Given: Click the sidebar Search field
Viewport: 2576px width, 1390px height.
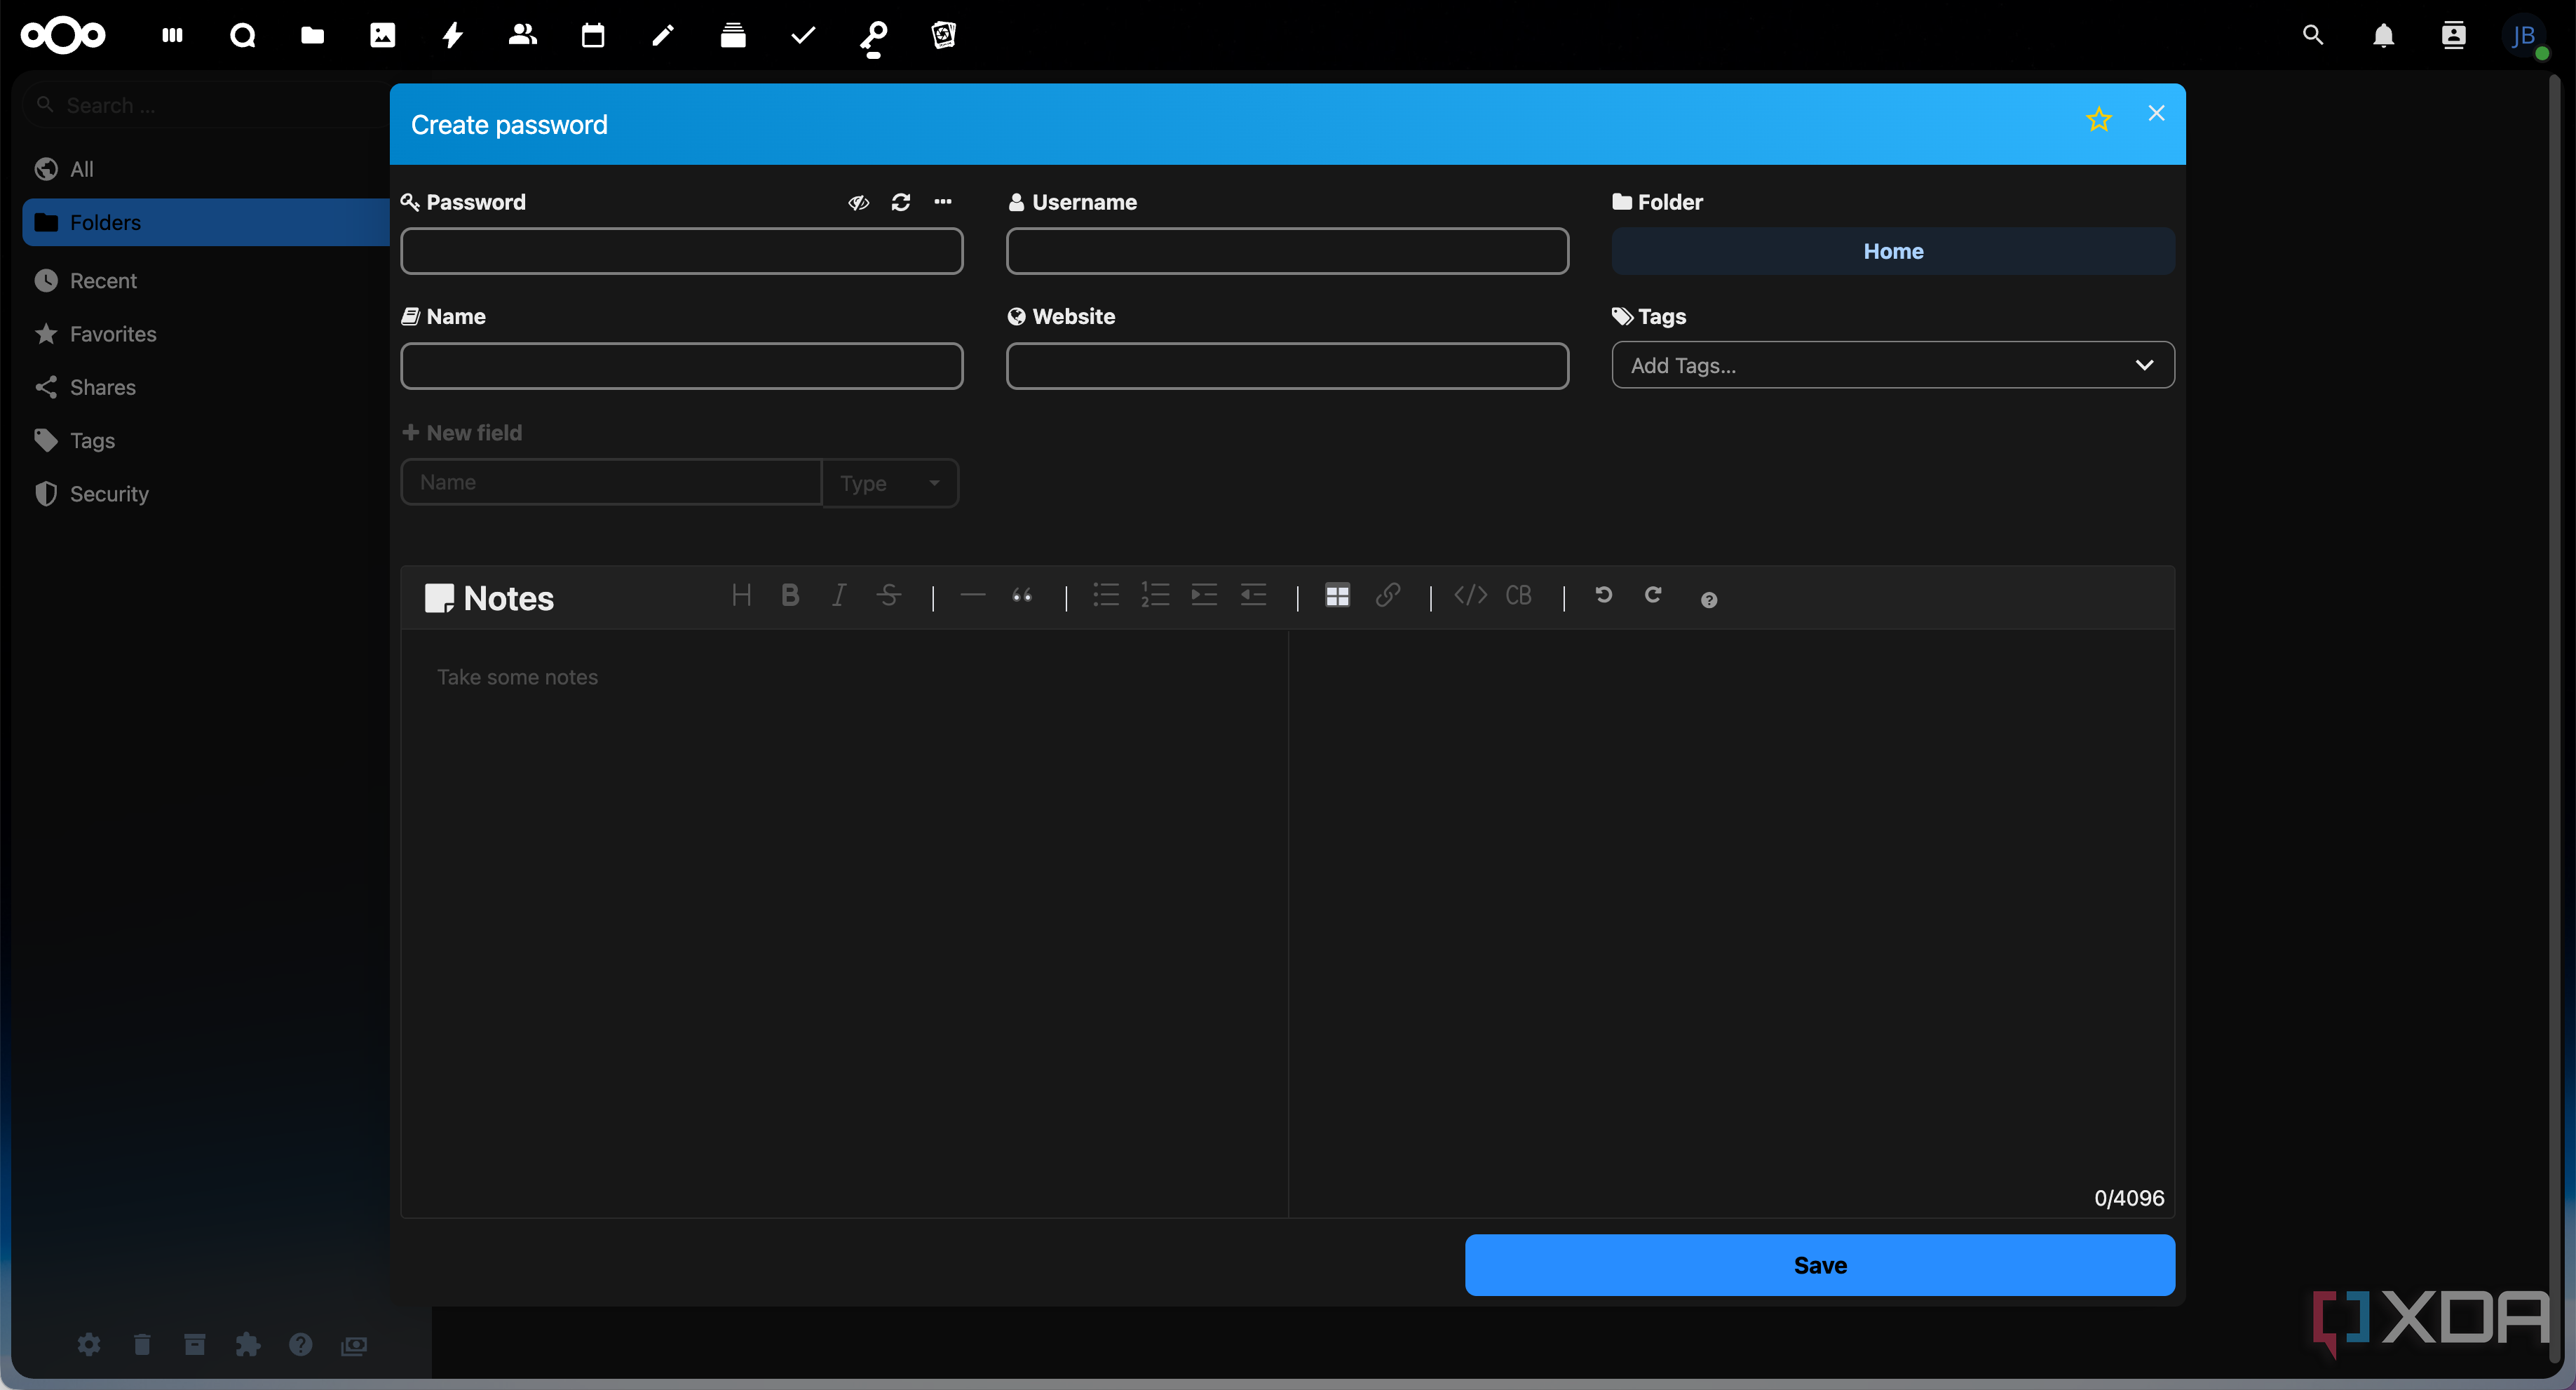Looking at the screenshot, I should 206,105.
